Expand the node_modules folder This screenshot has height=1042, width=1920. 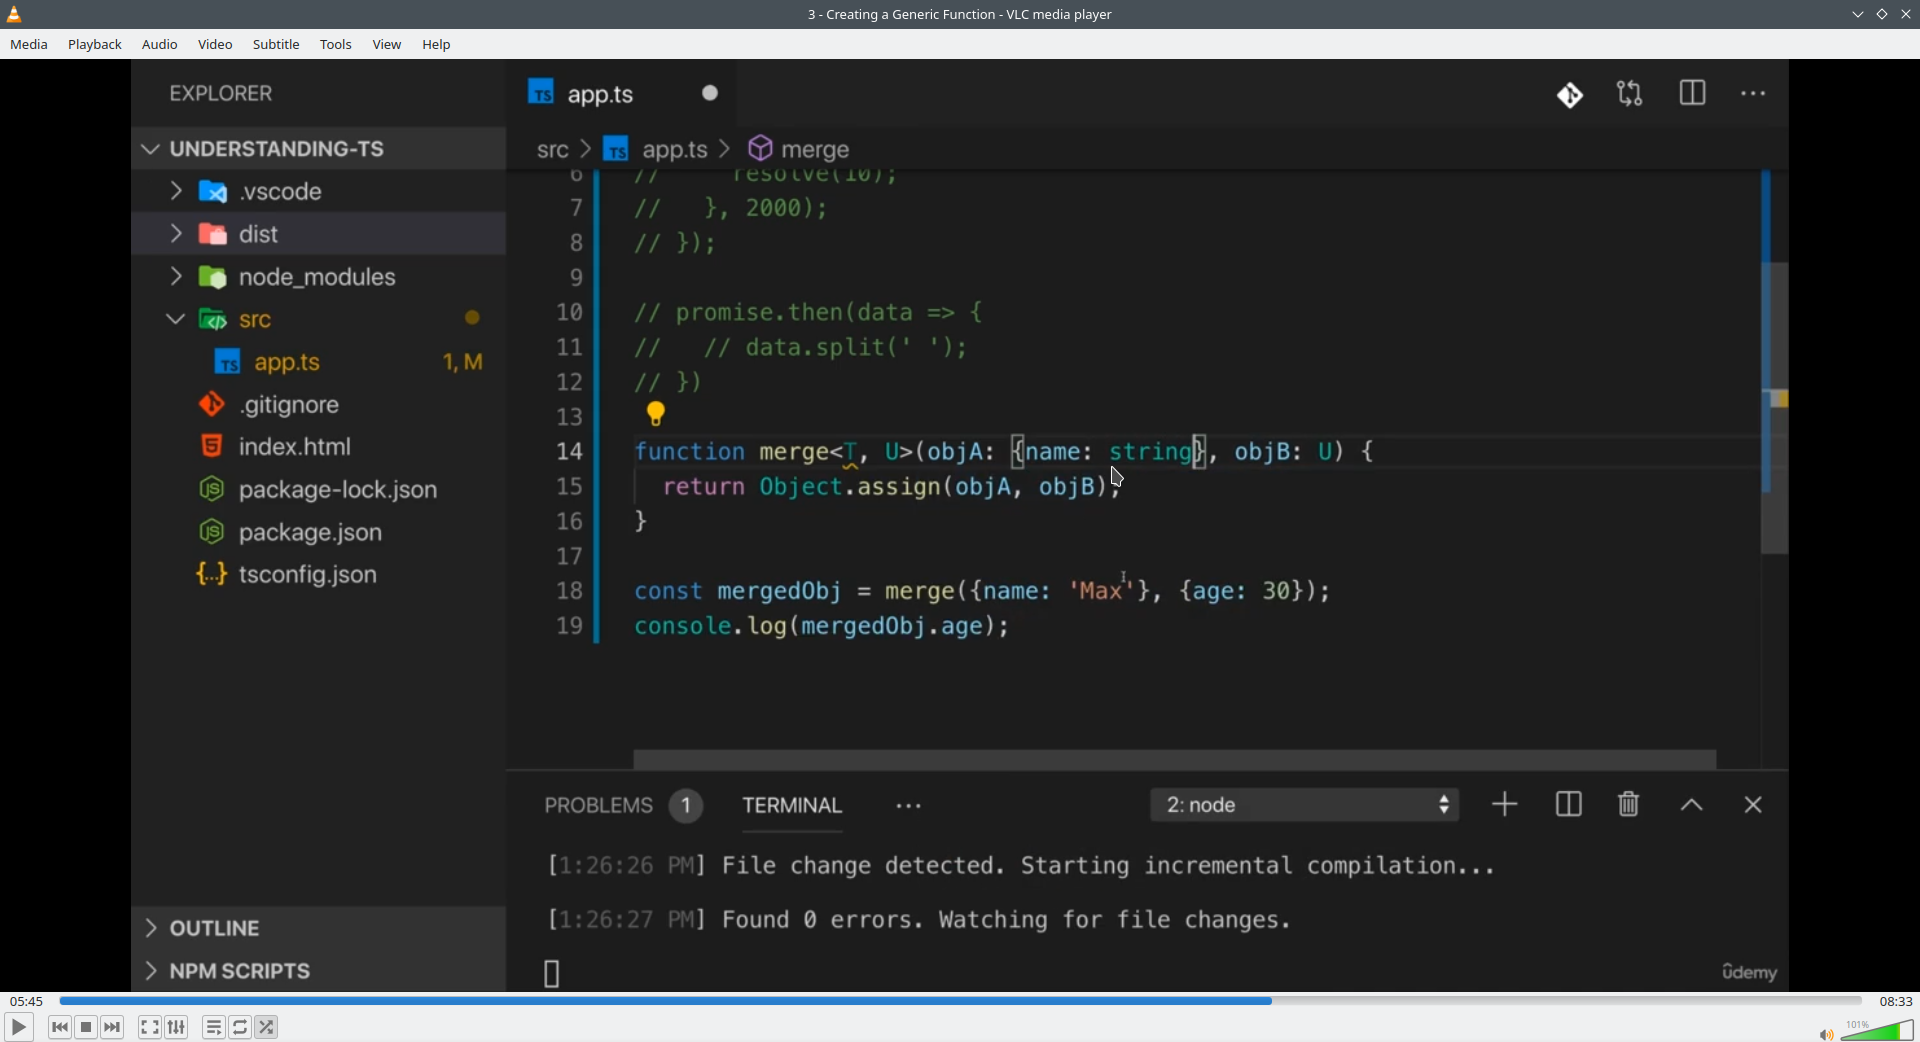319,277
